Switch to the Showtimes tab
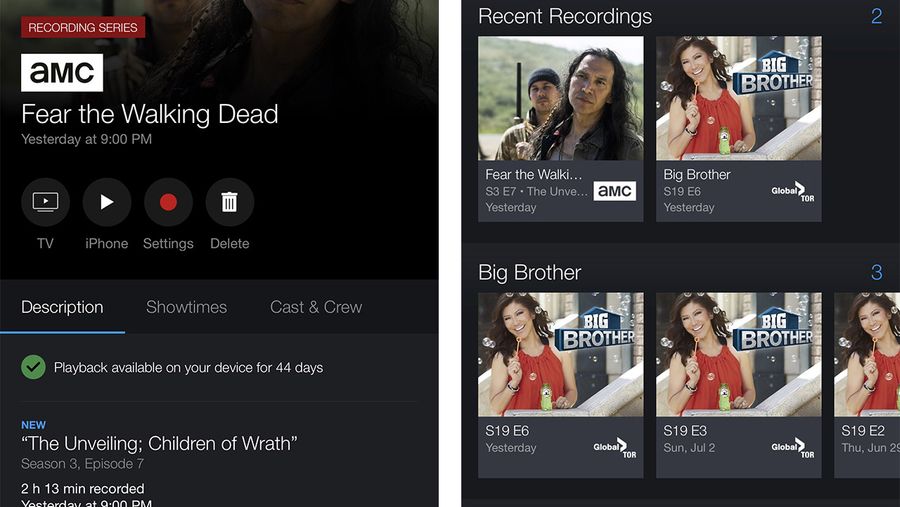The image size is (900, 507). [187, 307]
